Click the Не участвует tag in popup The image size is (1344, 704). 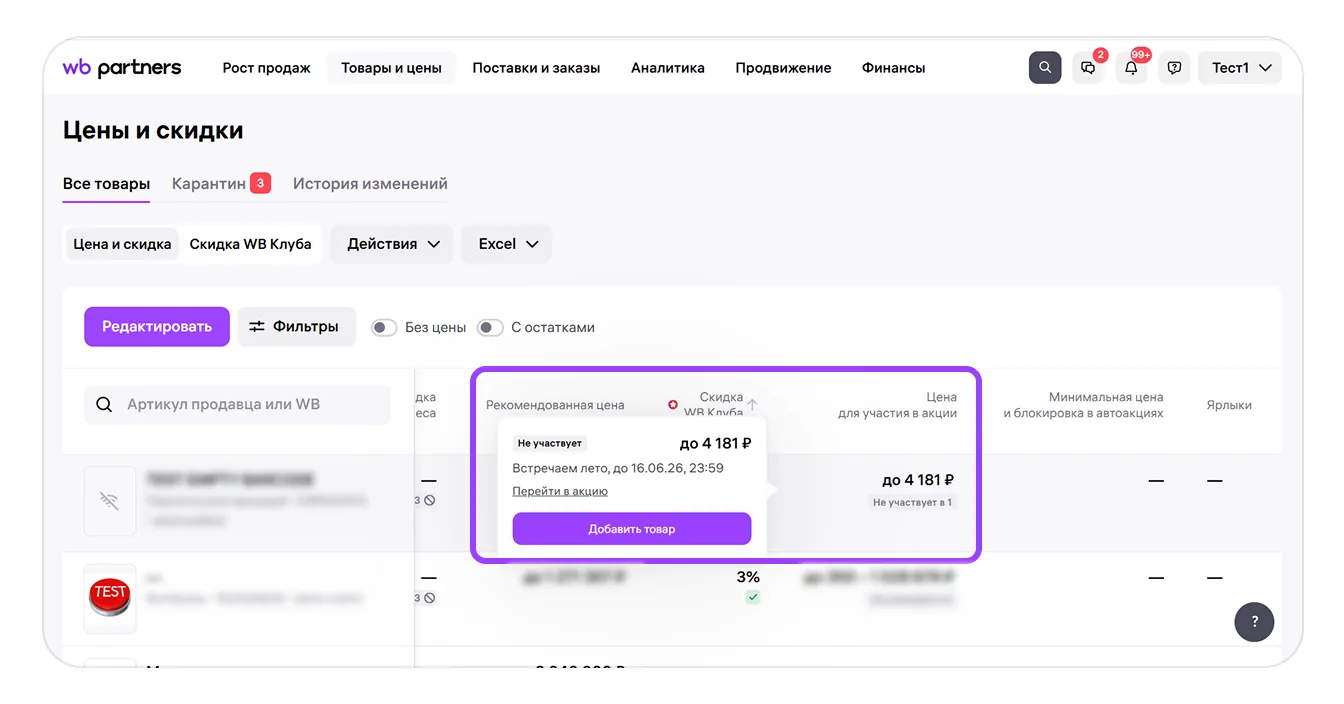(549, 443)
